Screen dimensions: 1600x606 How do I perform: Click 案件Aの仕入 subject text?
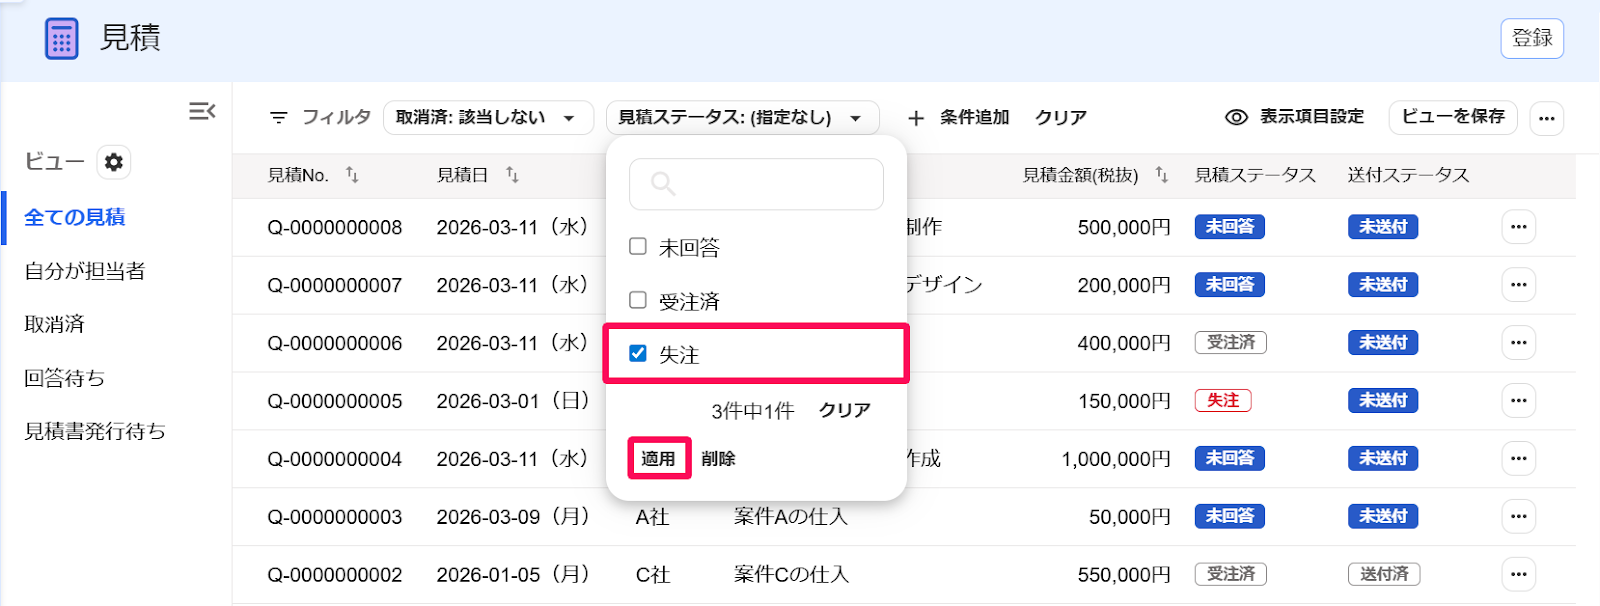(791, 517)
